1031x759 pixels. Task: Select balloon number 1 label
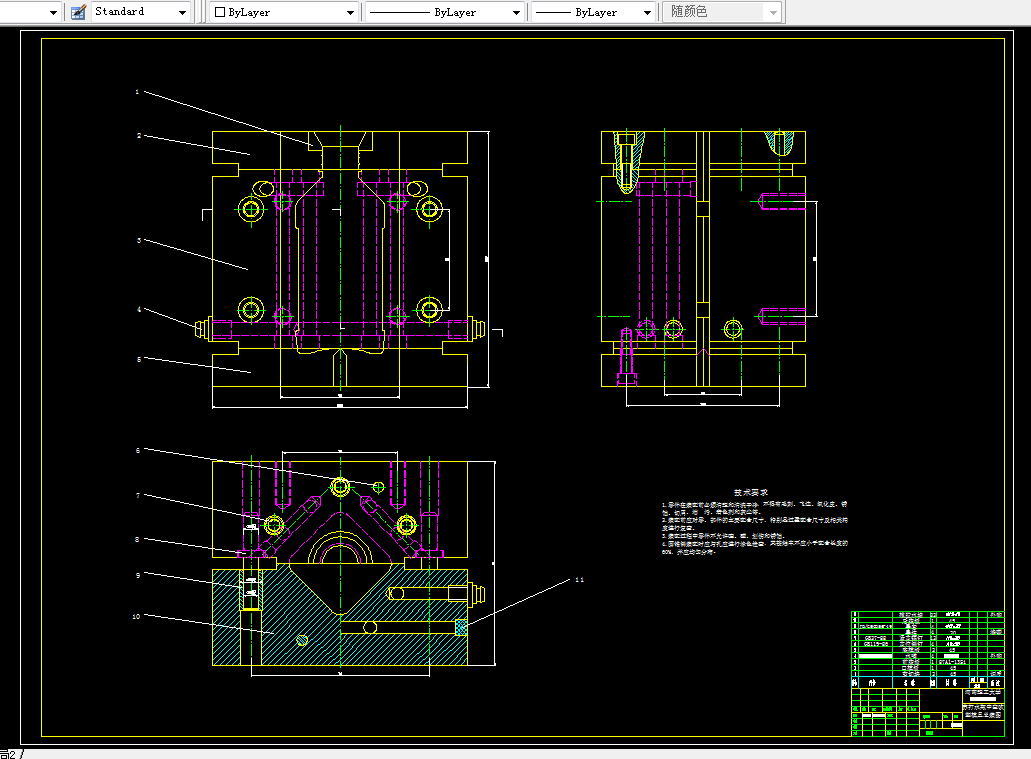137,91
